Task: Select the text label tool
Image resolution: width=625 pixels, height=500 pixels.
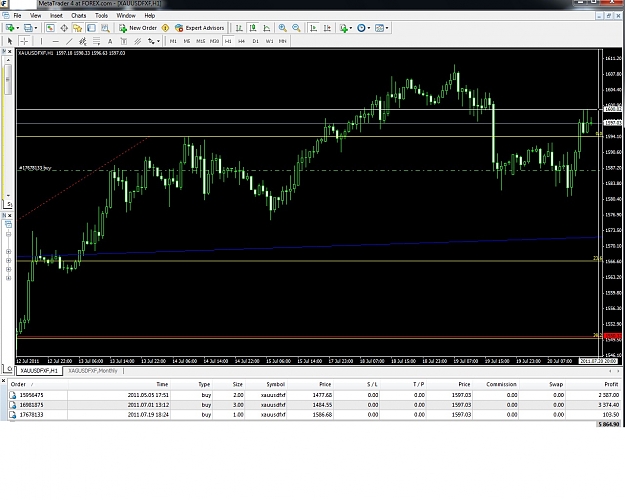Action: tap(124, 41)
